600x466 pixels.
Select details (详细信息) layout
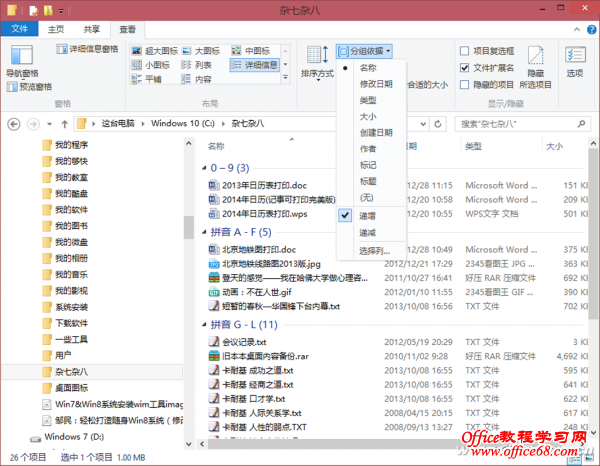pyautogui.click(x=255, y=65)
